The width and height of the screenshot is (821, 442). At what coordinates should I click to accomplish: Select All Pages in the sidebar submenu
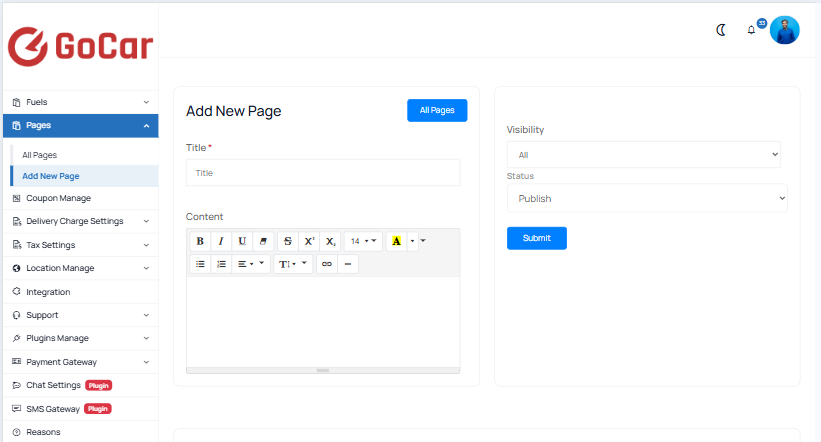pyautogui.click(x=40, y=155)
